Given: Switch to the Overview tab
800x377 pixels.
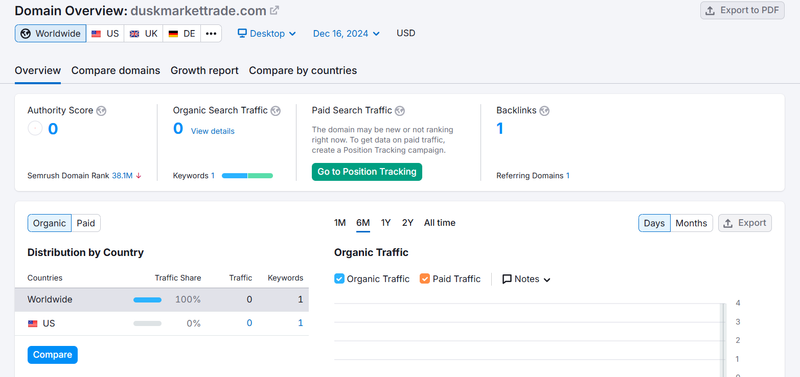Looking at the screenshot, I should [38, 71].
